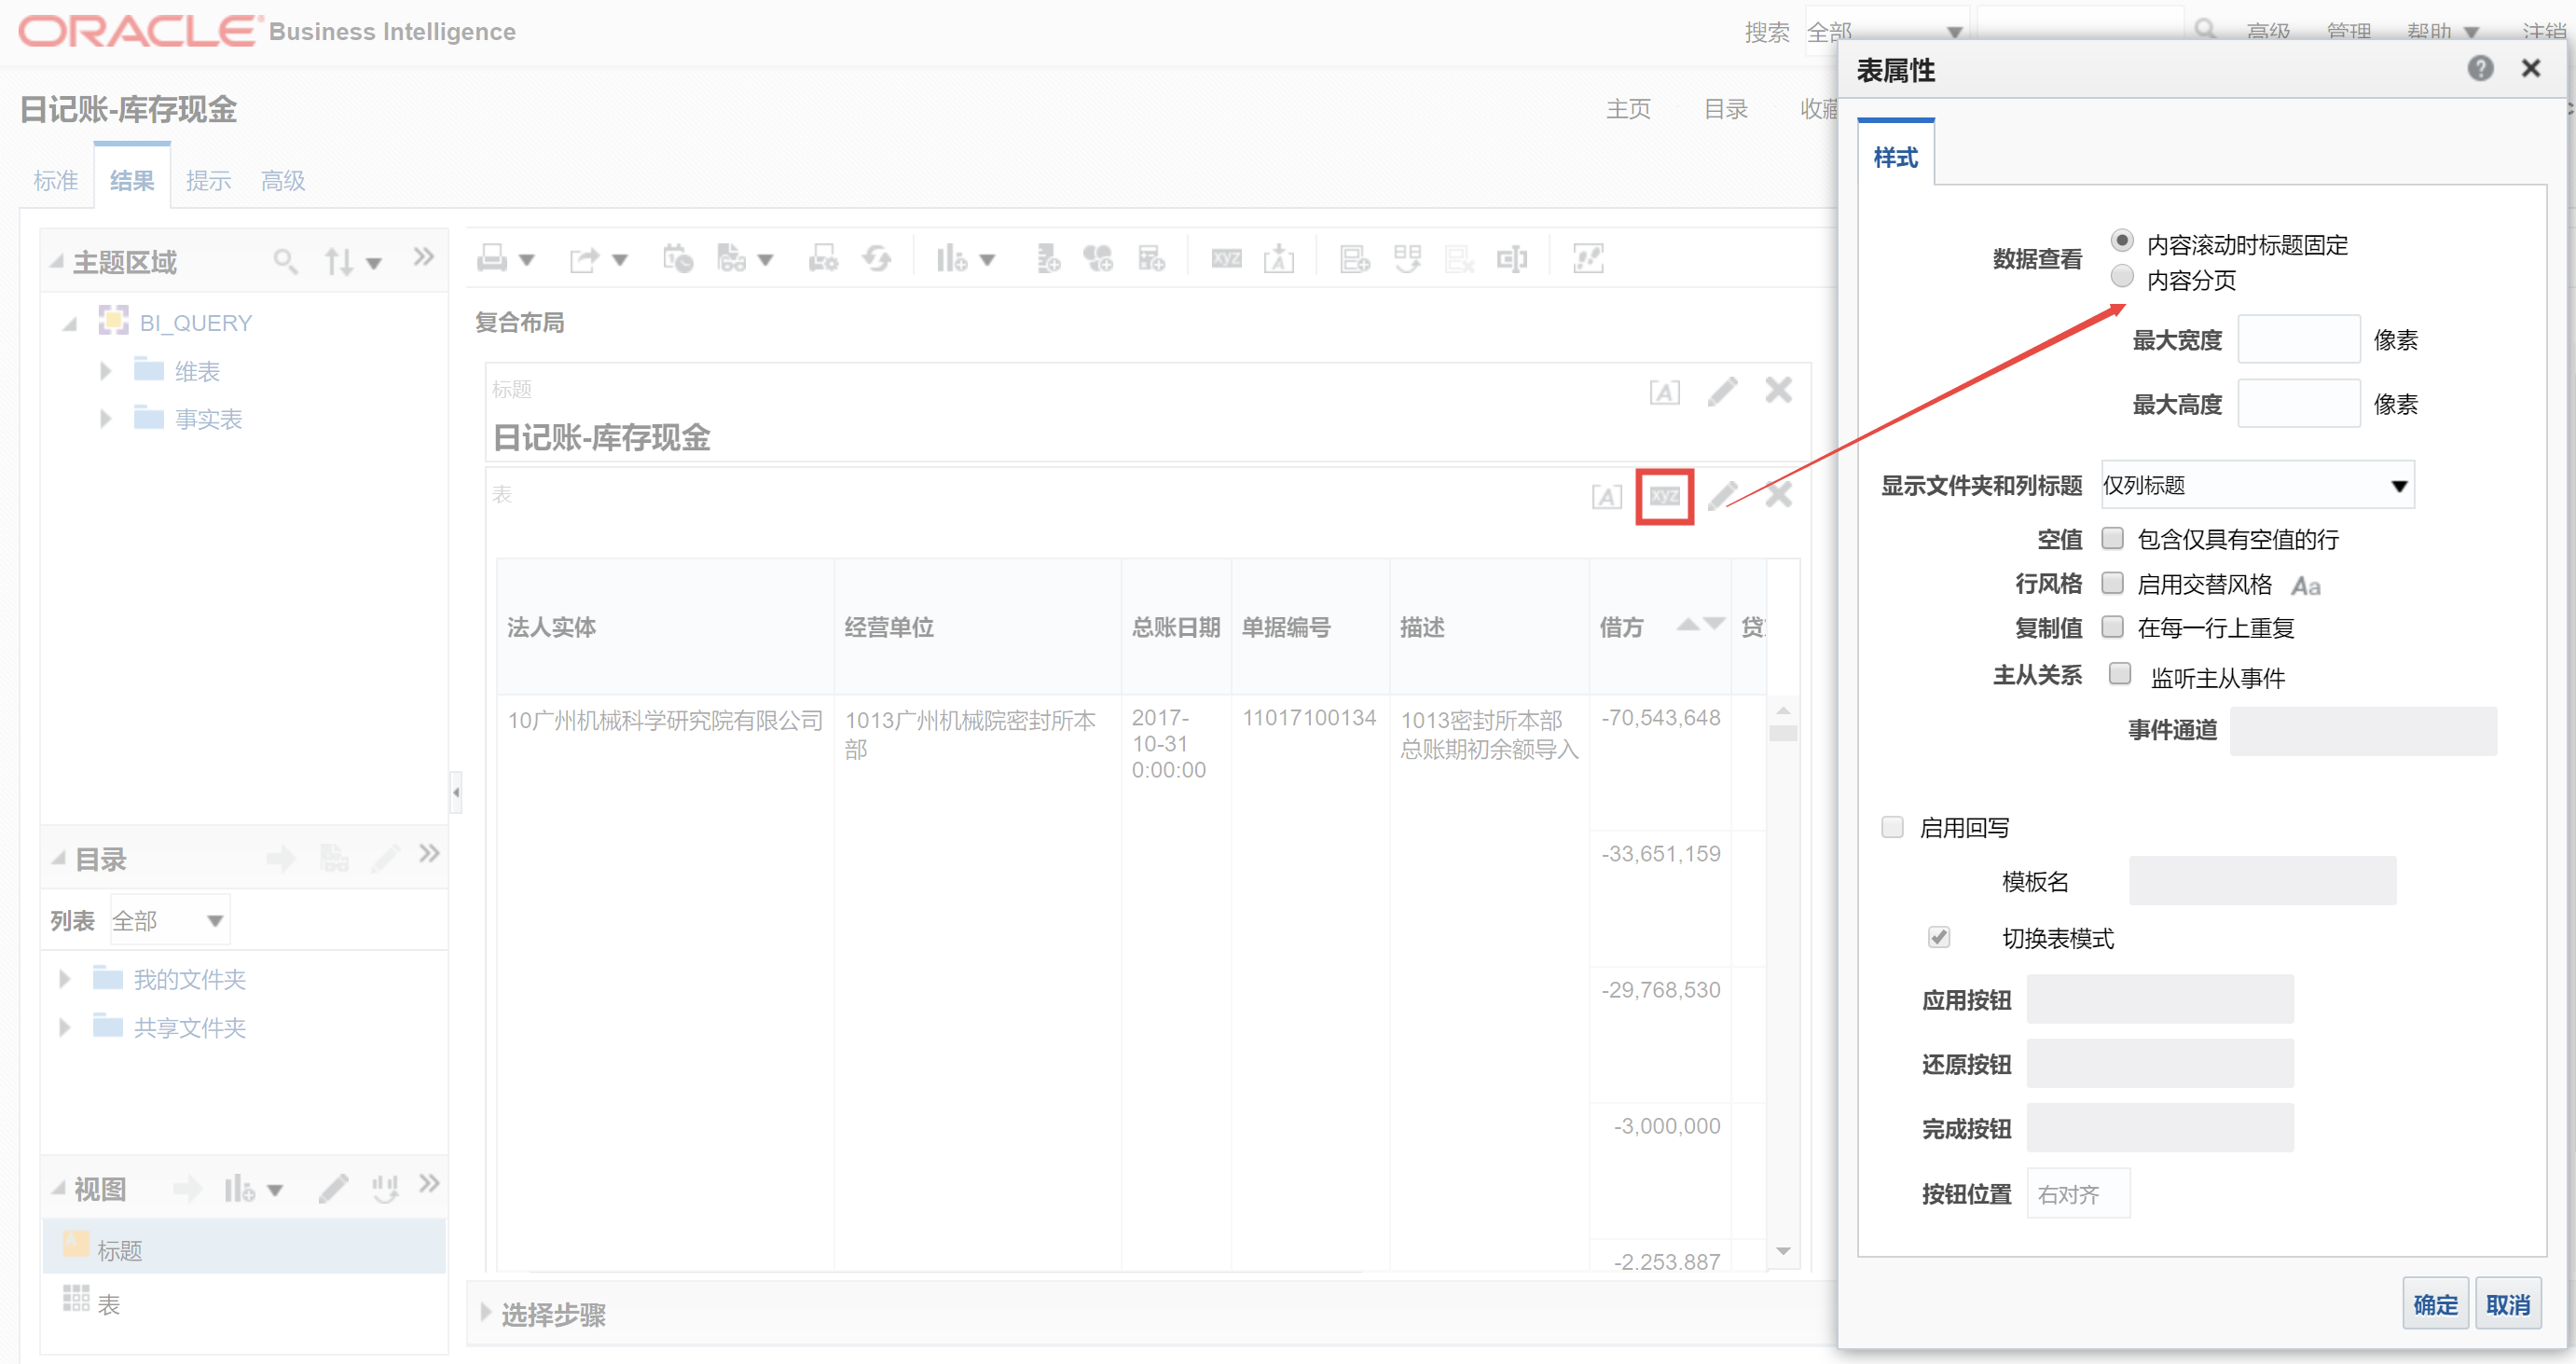The height and width of the screenshot is (1364, 2576).
Task: Open folder and column headings dropdown
Action: [x=2257, y=485]
